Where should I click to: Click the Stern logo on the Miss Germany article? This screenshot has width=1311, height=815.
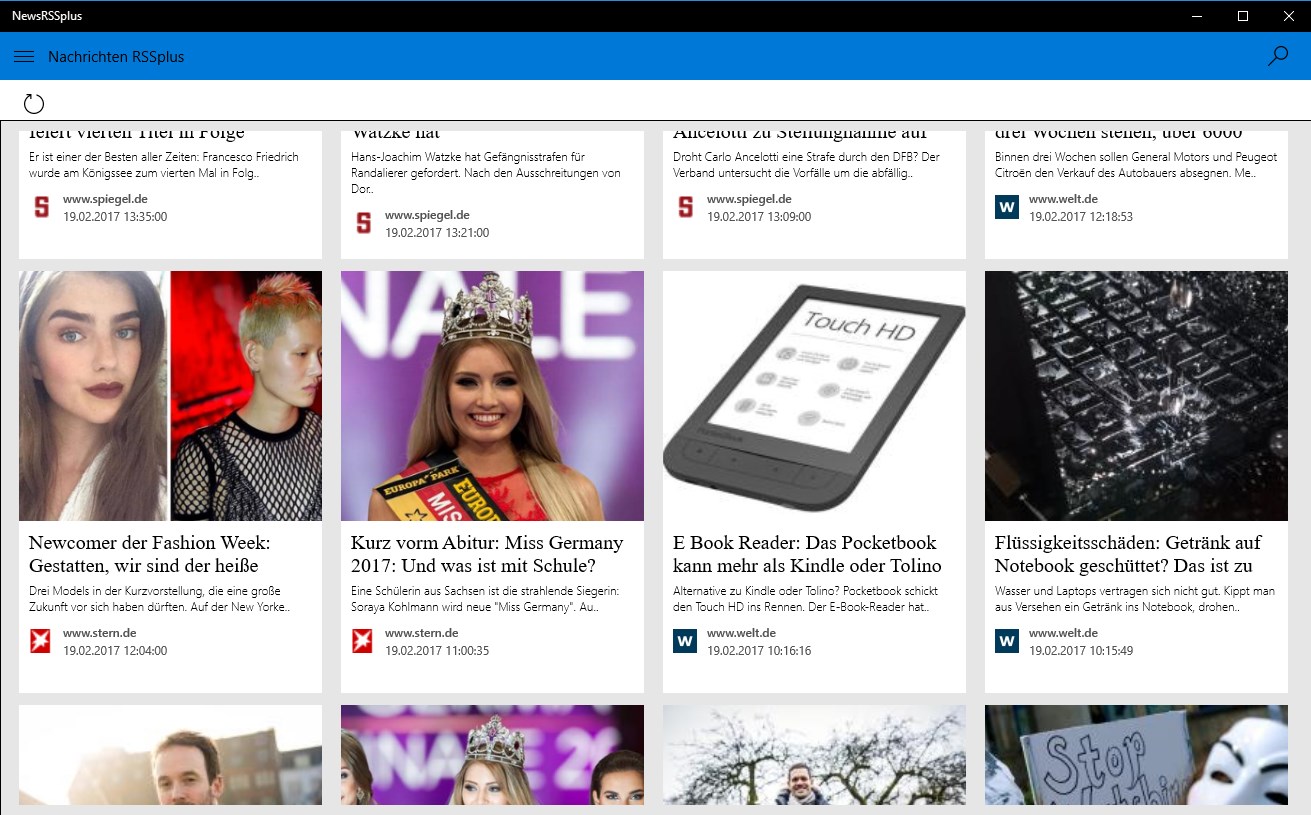tap(363, 641)
